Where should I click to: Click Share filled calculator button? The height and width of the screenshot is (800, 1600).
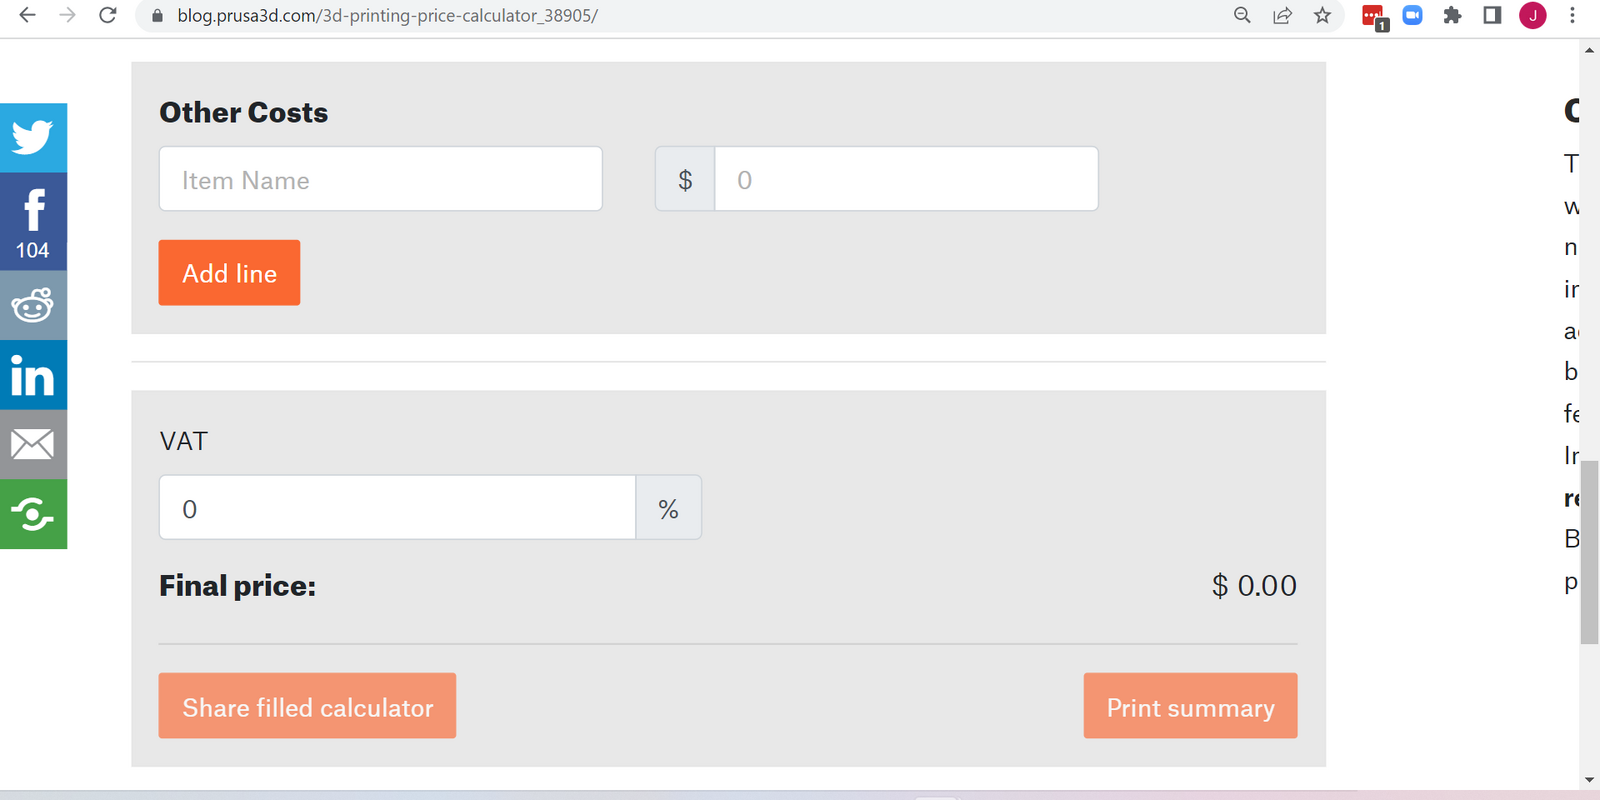(x=307, y=706)
